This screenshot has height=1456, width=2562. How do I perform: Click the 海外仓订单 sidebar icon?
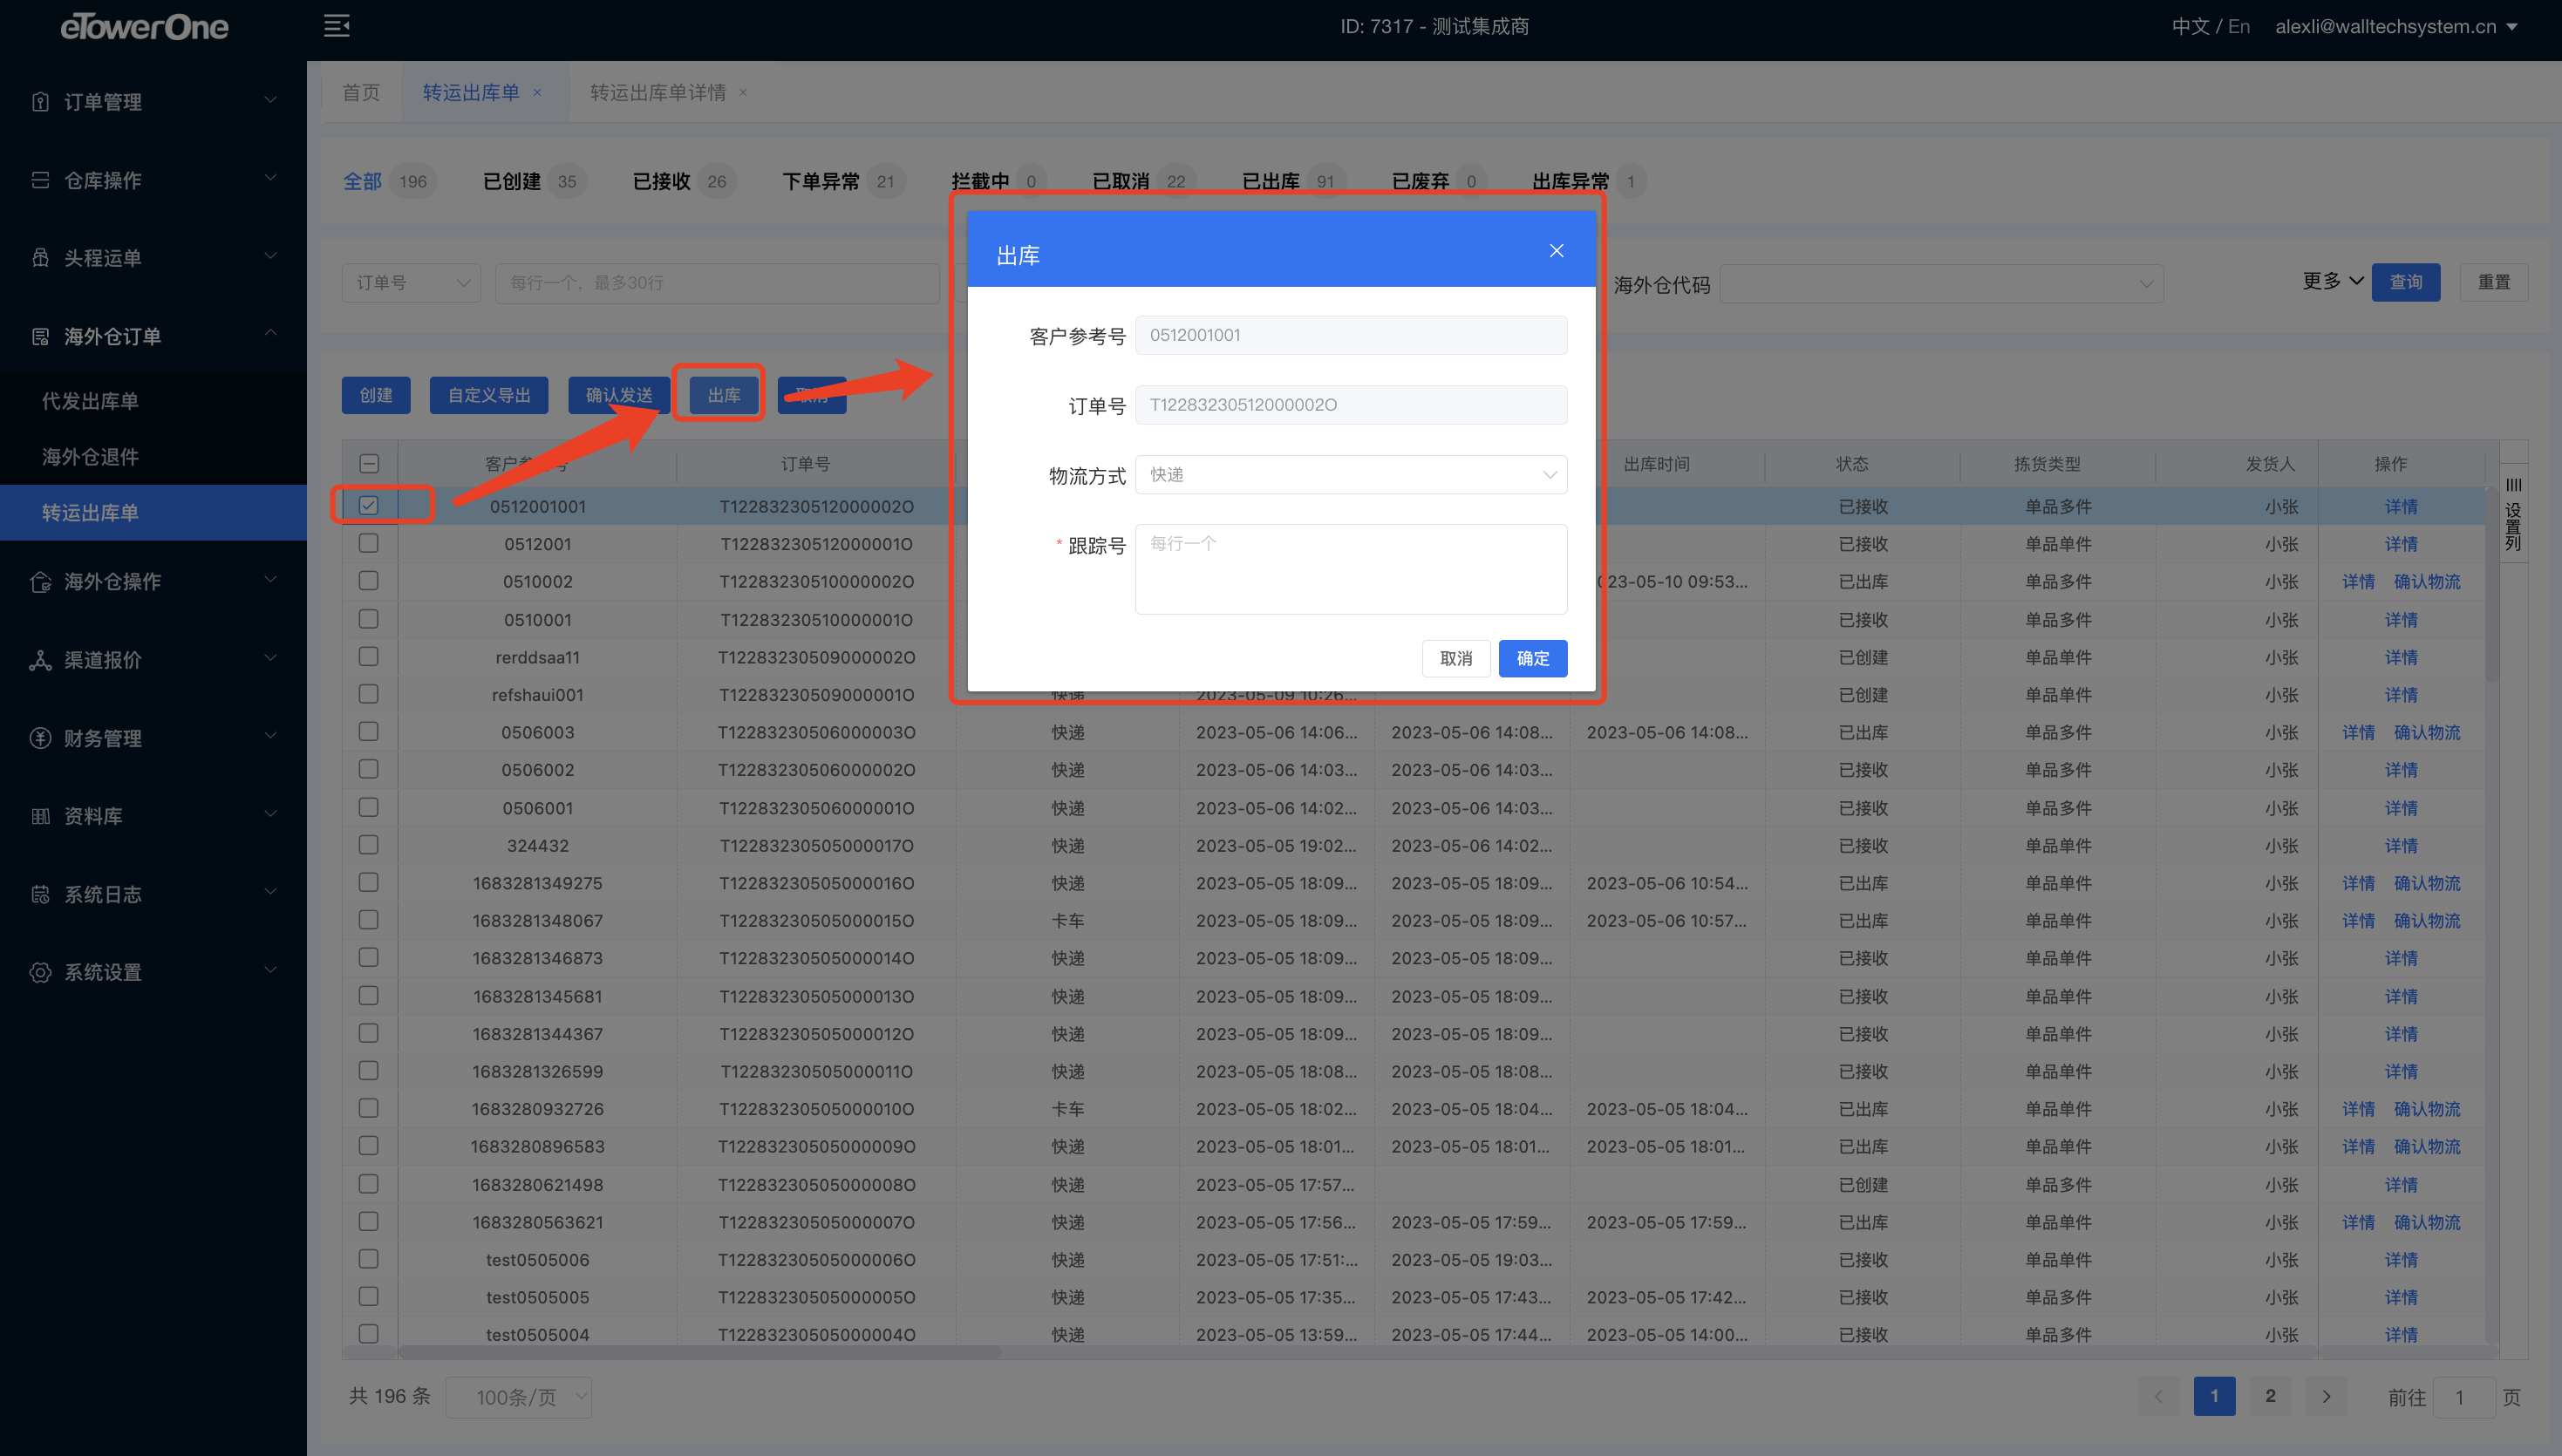tap(40, 336)
